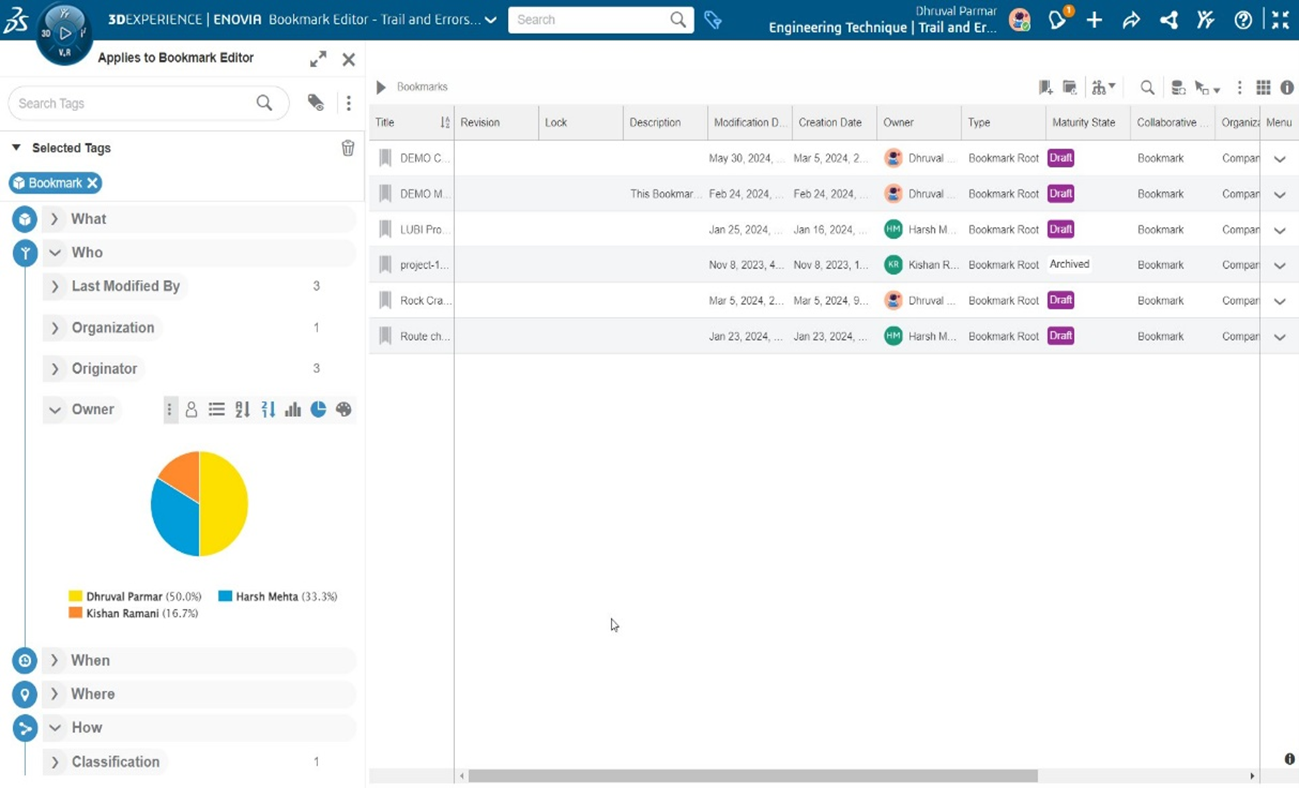Screen dimensions: 1299x788
Task: Click into the Search Tags field
Action: click(130, 103)
